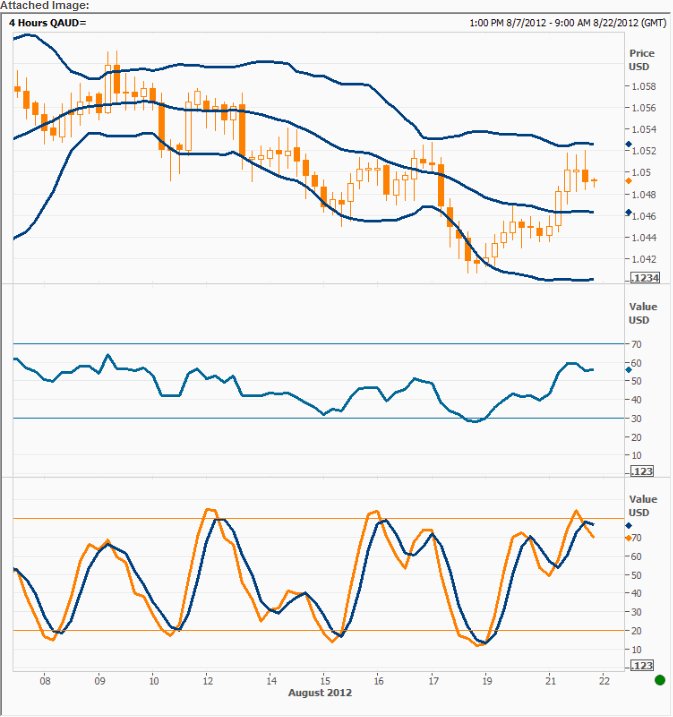Click the 22 date label on time axis
The height and width of the screenshot is (717, 673).
[604, 681]
